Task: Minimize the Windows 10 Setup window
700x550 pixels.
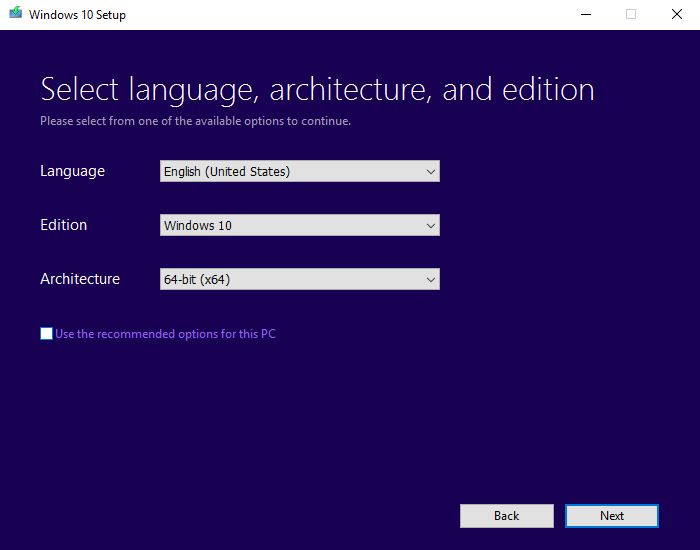Action: (585, 15)
